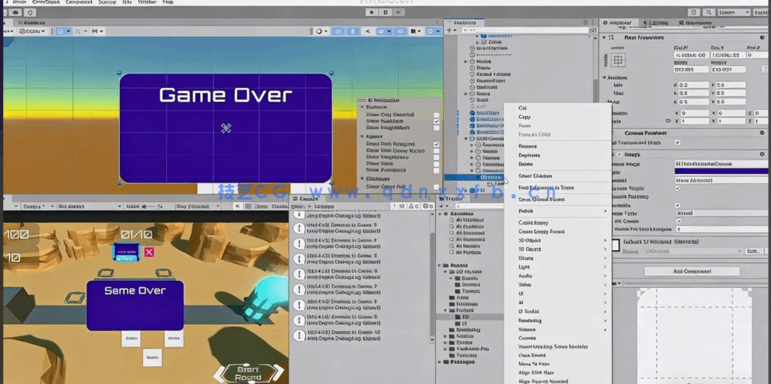Collapse the Assets tree in Project panel
The width and height of the screenshot is (771, 384).
pyautogui.click(x=440, y=265)
